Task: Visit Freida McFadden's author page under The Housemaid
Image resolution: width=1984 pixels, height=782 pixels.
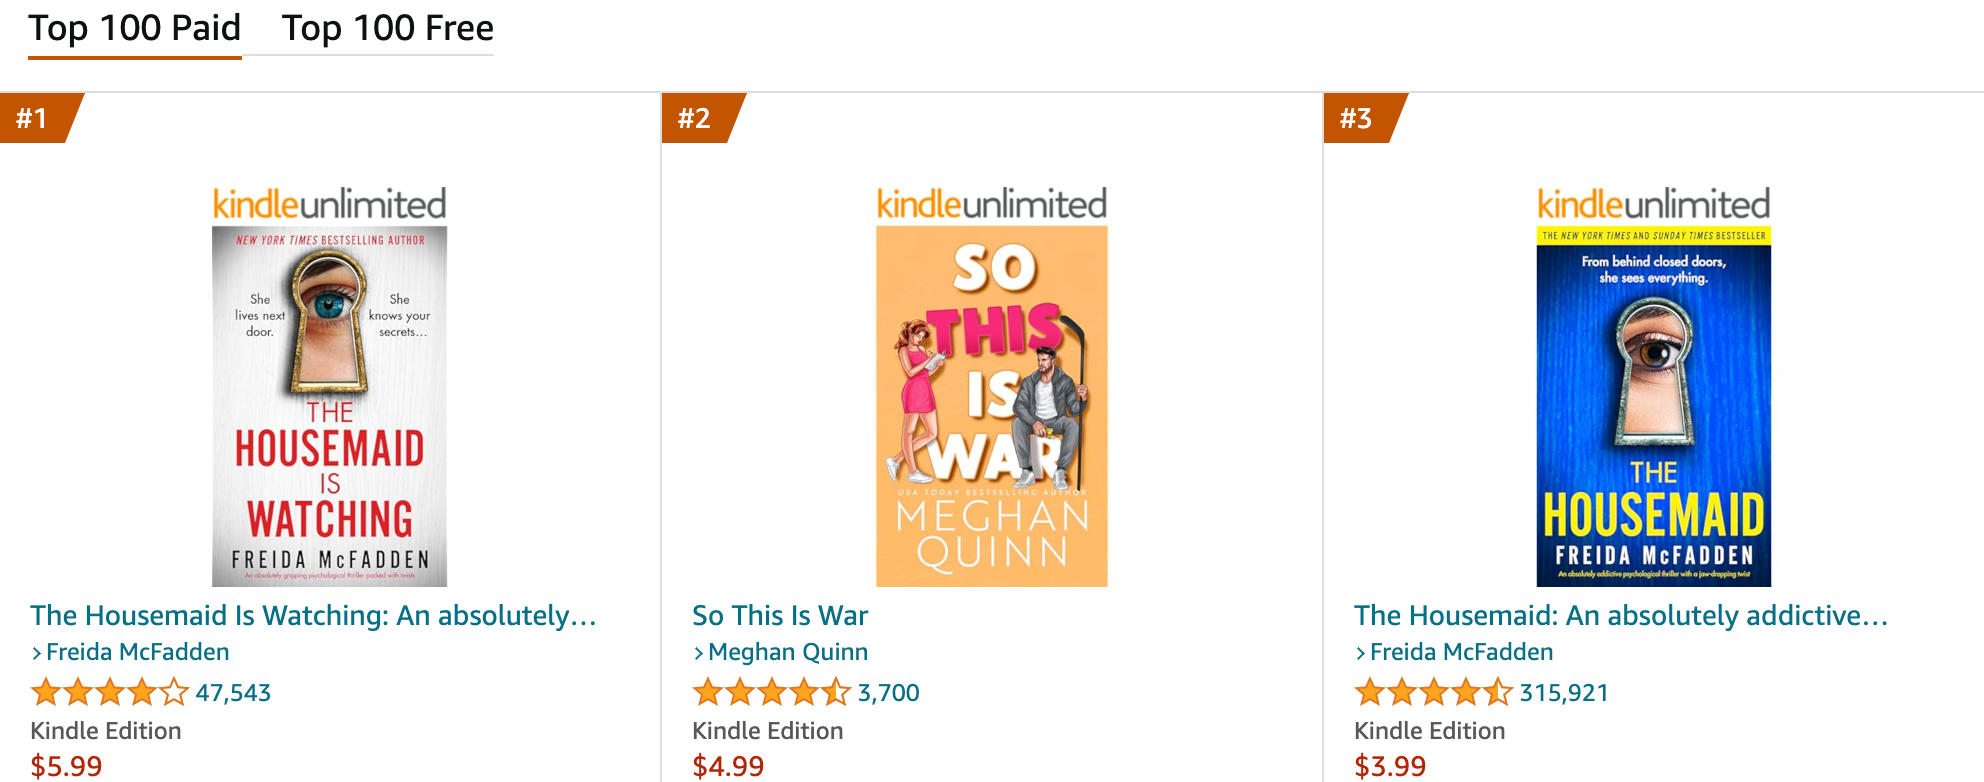Action: (x=1461, y=651)
